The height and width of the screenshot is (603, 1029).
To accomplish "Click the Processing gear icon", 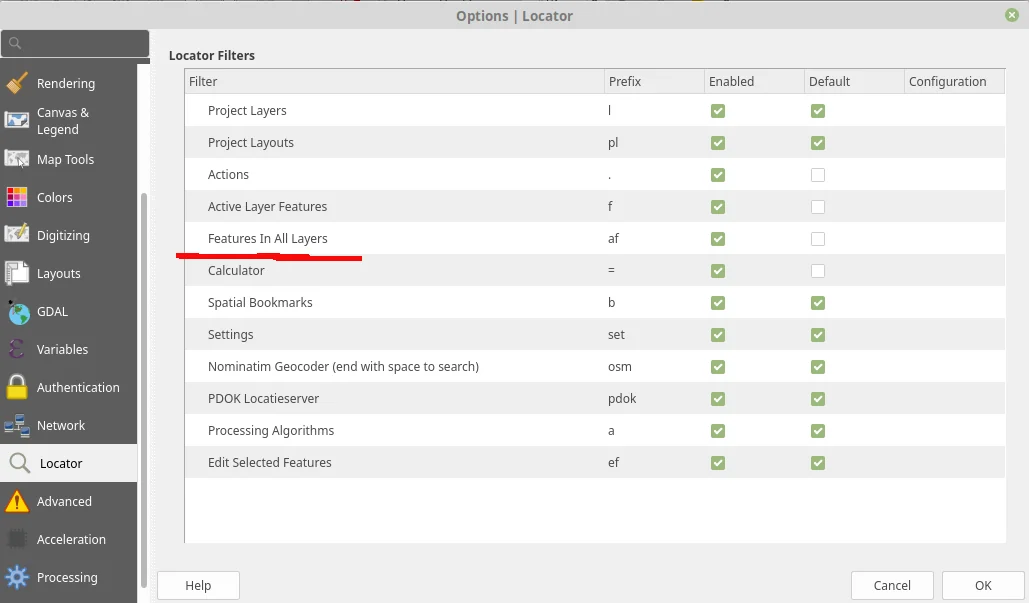I will [17, 577].
